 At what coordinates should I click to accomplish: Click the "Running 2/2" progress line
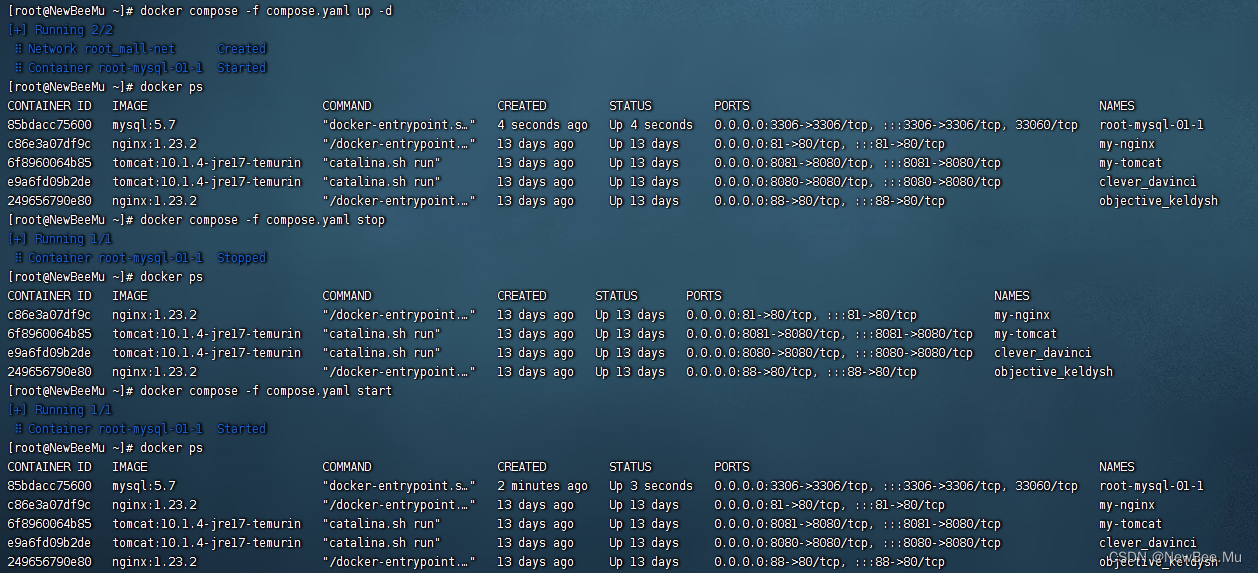click(60, 29)
